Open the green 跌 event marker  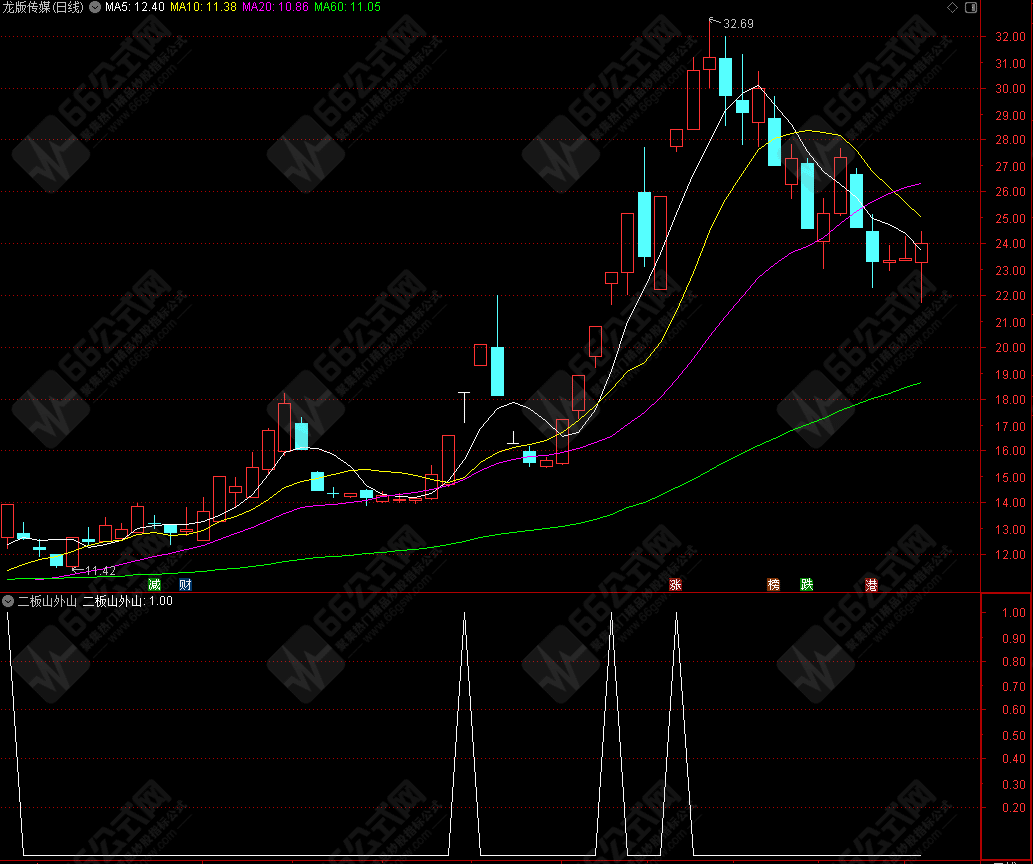806,585
